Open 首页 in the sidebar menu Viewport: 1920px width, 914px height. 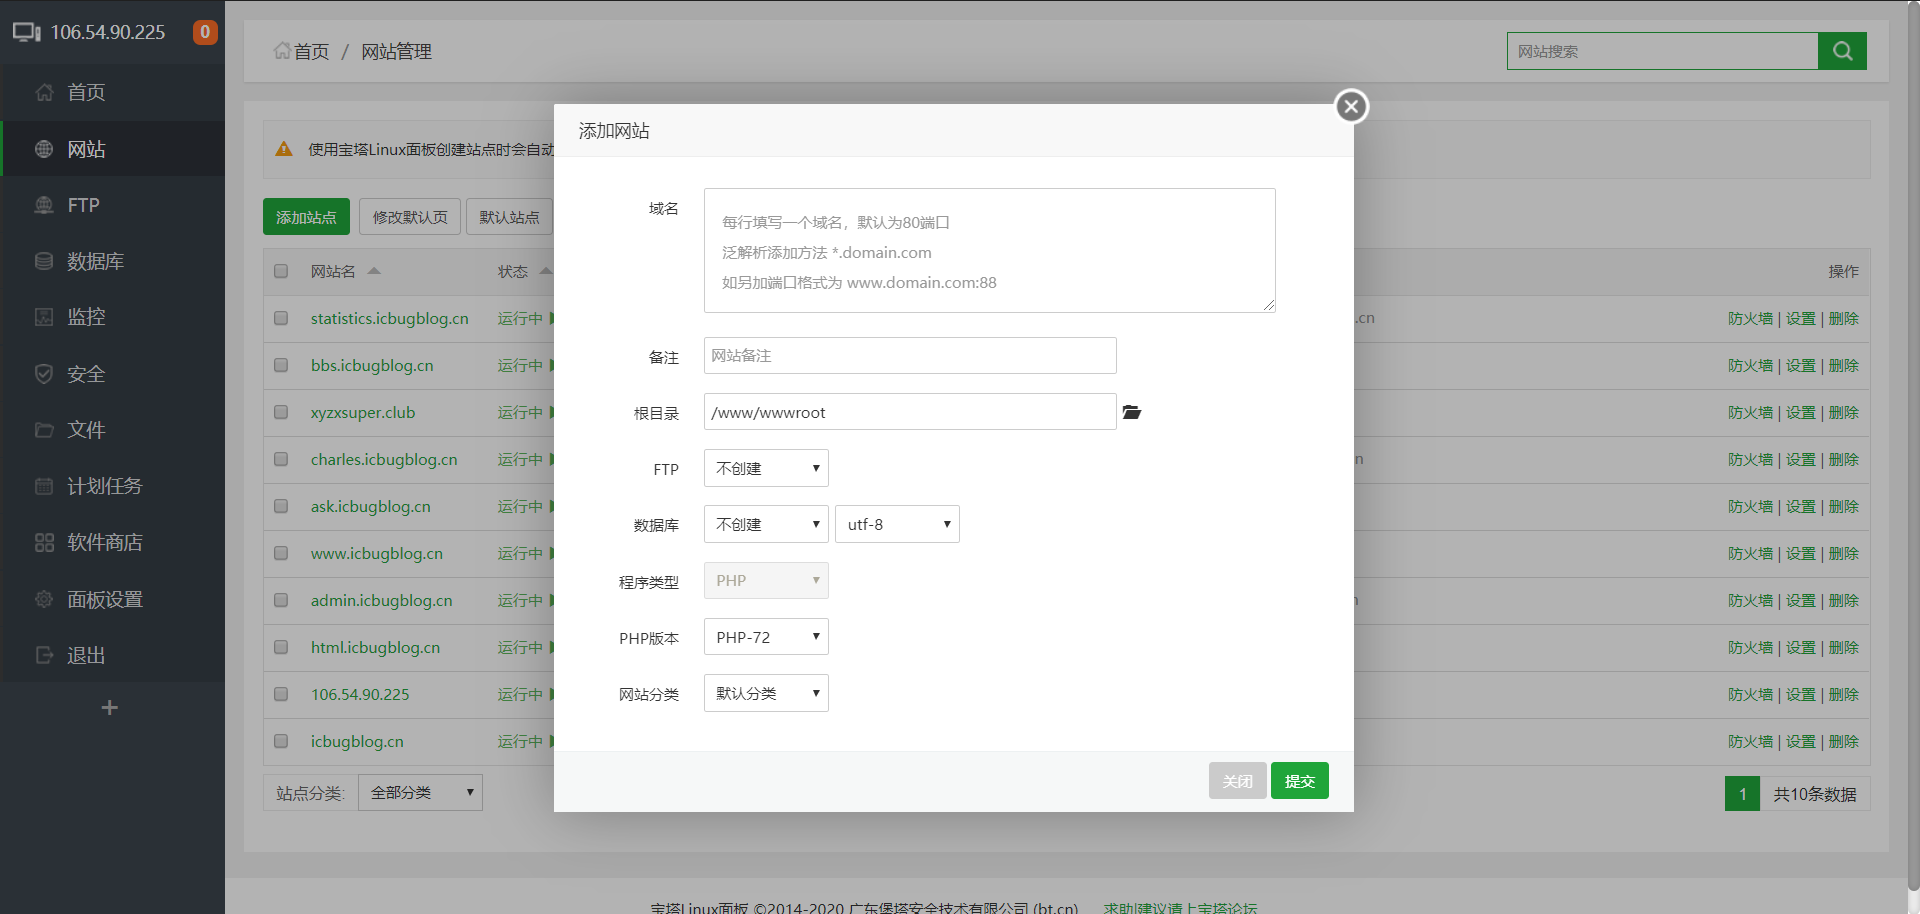(112, 93)
